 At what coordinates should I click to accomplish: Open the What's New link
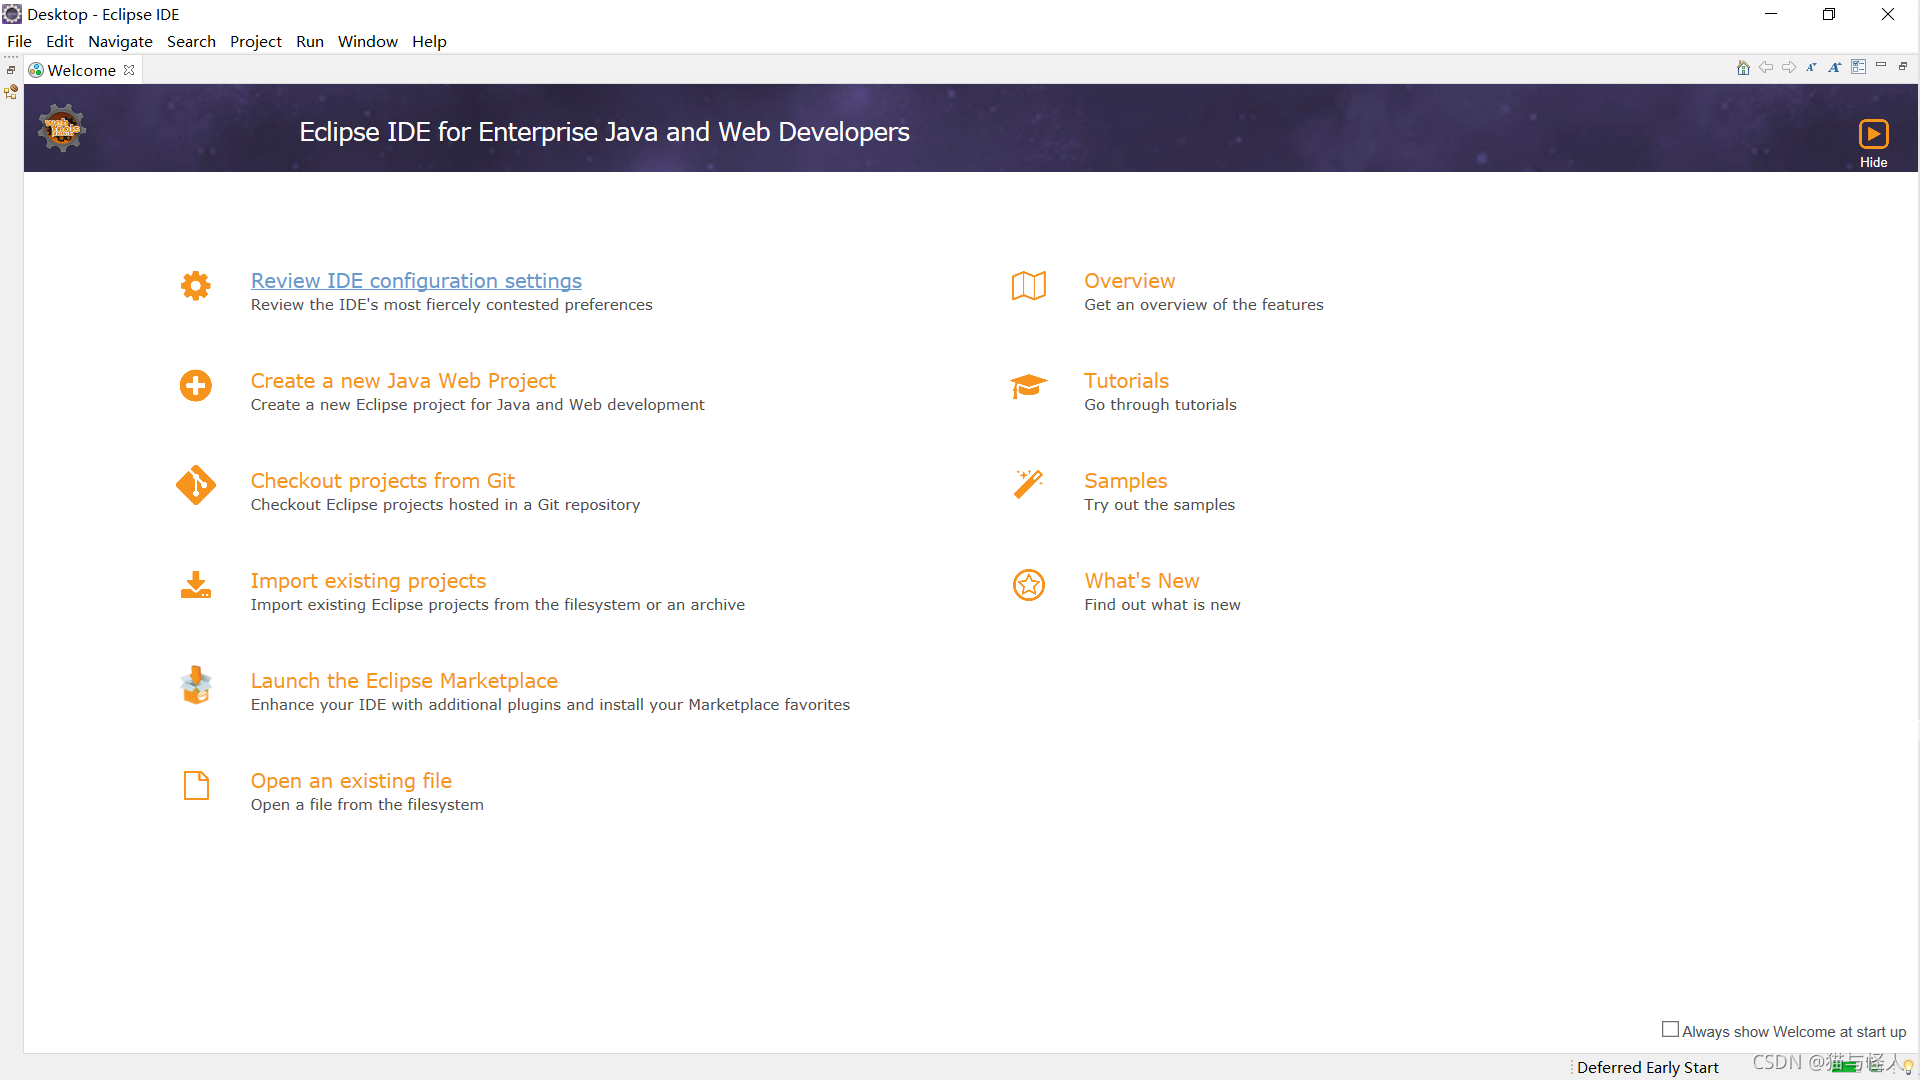1141,581
